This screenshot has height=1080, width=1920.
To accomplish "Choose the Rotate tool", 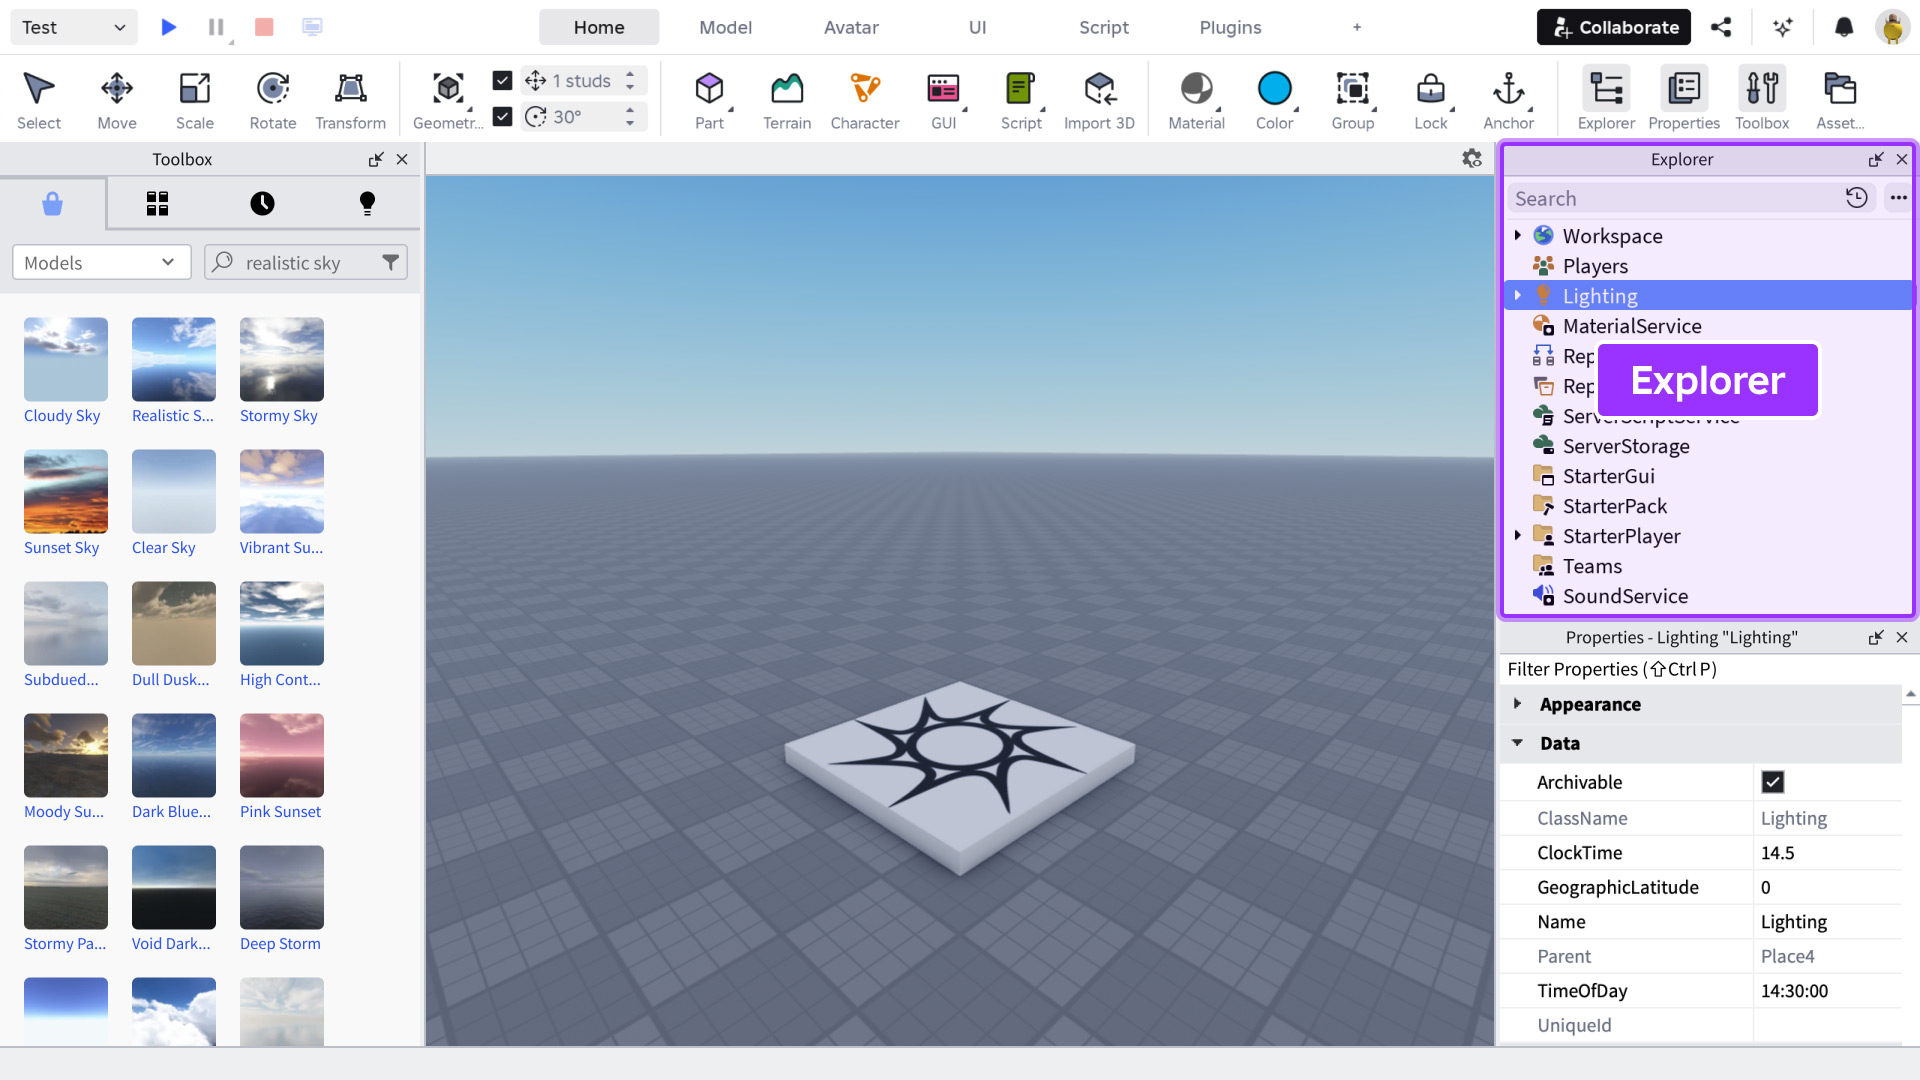I will (x=273, y=100).
